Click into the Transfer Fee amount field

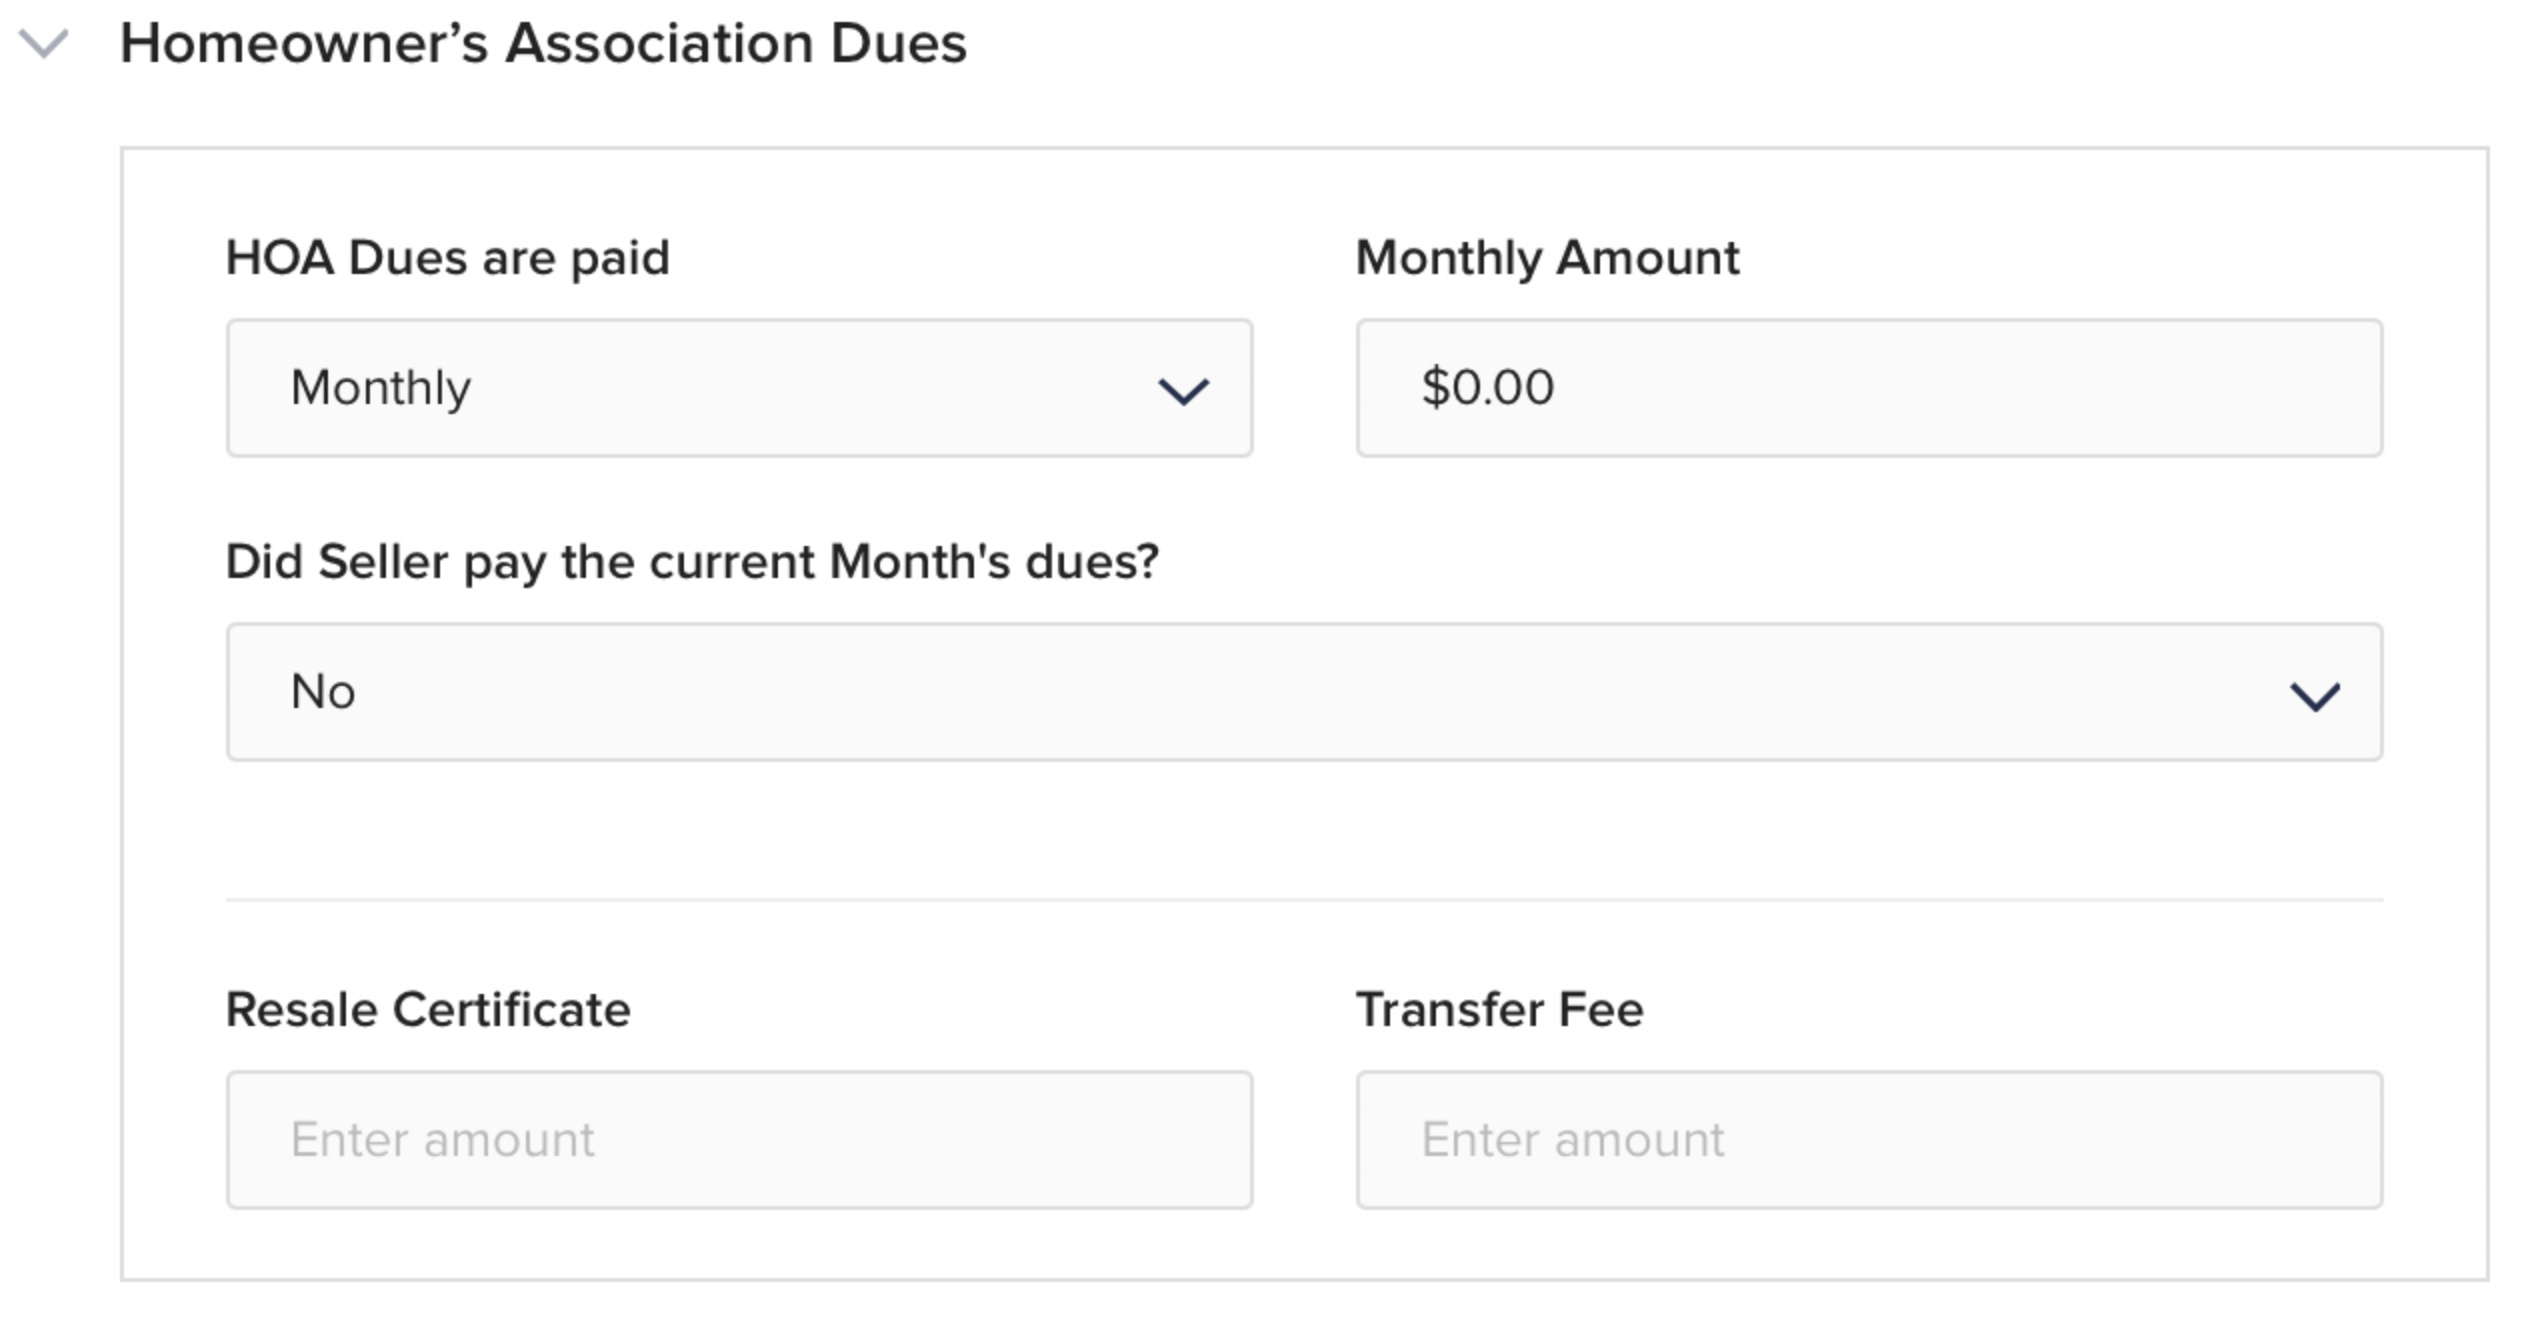click(1868, 1140)
